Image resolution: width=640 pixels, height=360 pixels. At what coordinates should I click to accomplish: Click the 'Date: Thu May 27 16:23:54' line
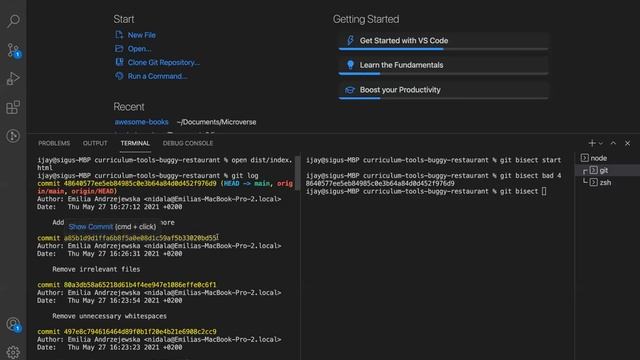click(x=109, y=301)
